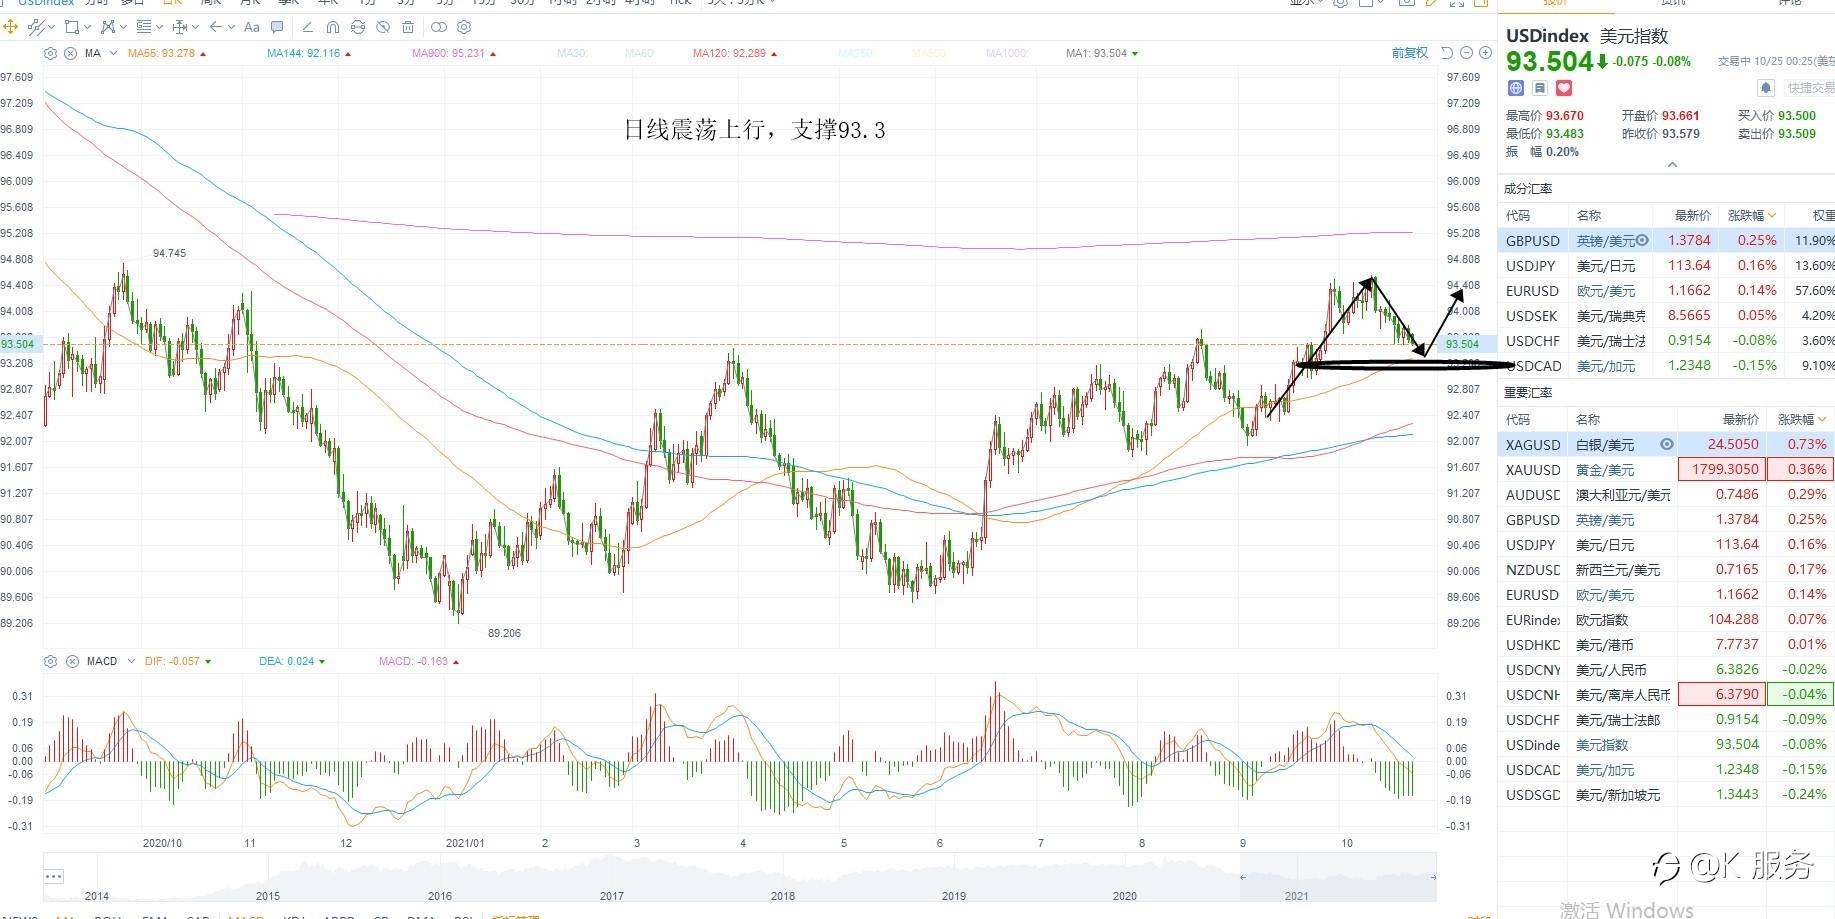Toggle MA900 line visibility

click(x=454, y=53)
